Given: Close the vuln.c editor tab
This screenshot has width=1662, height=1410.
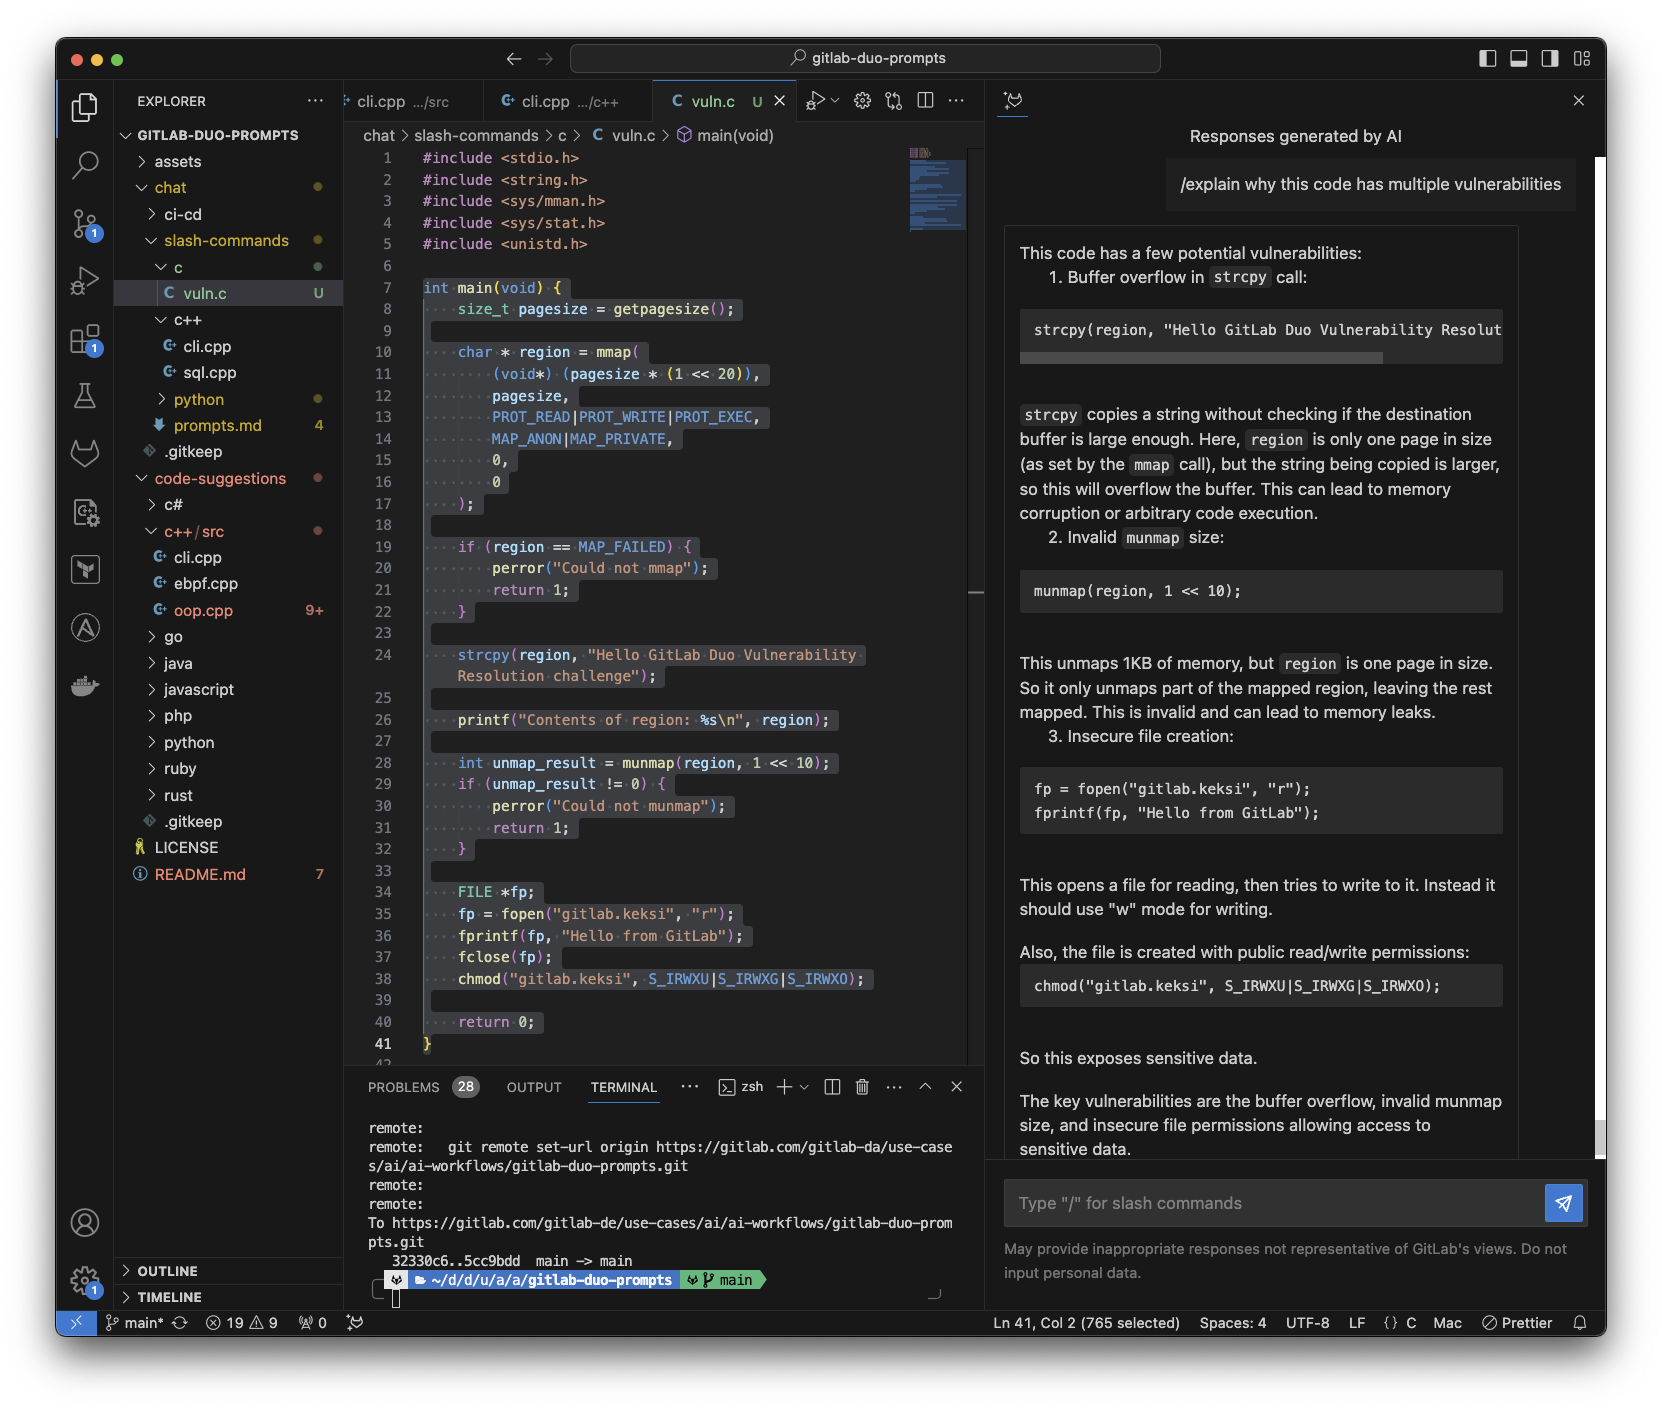Looking at the screenshot, I should (x=780, y=101).
